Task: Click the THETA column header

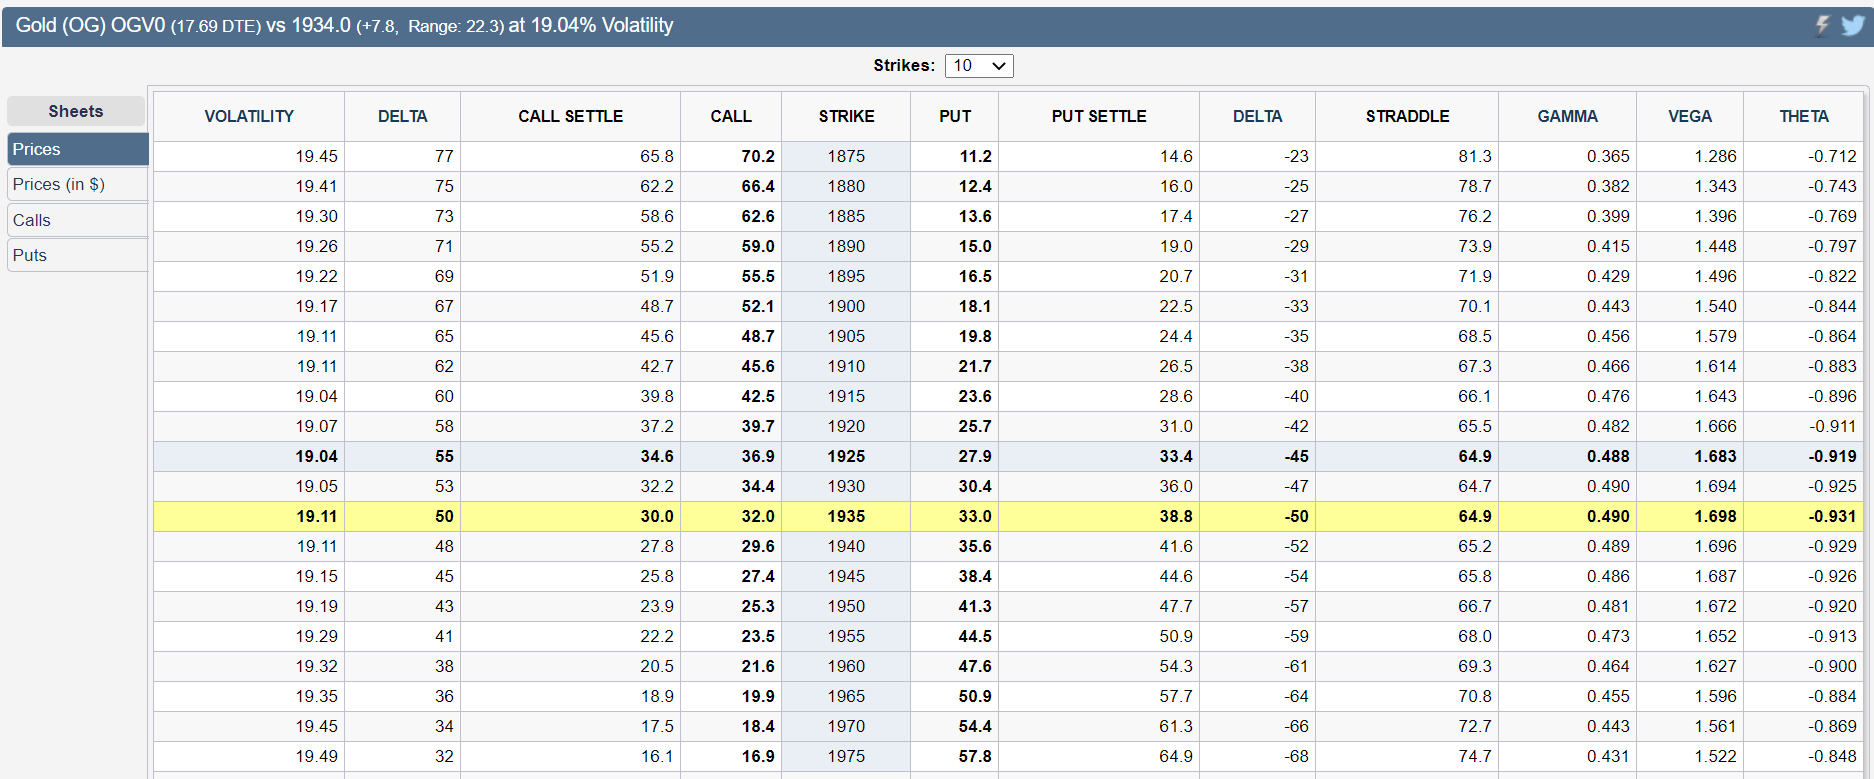Action: pyautogui.click(x=1804, y=116)
